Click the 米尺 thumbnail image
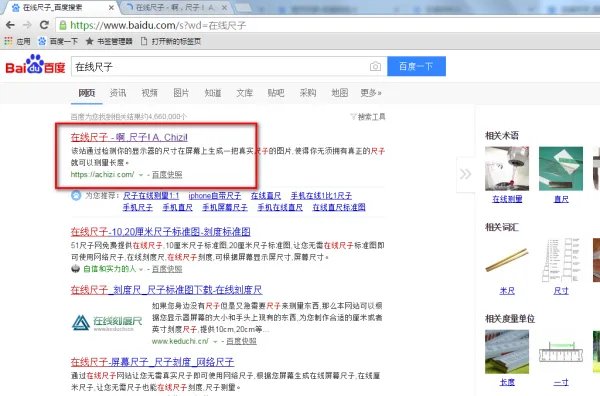Screen dimensions: 600x396 click(x=507, y=260)
